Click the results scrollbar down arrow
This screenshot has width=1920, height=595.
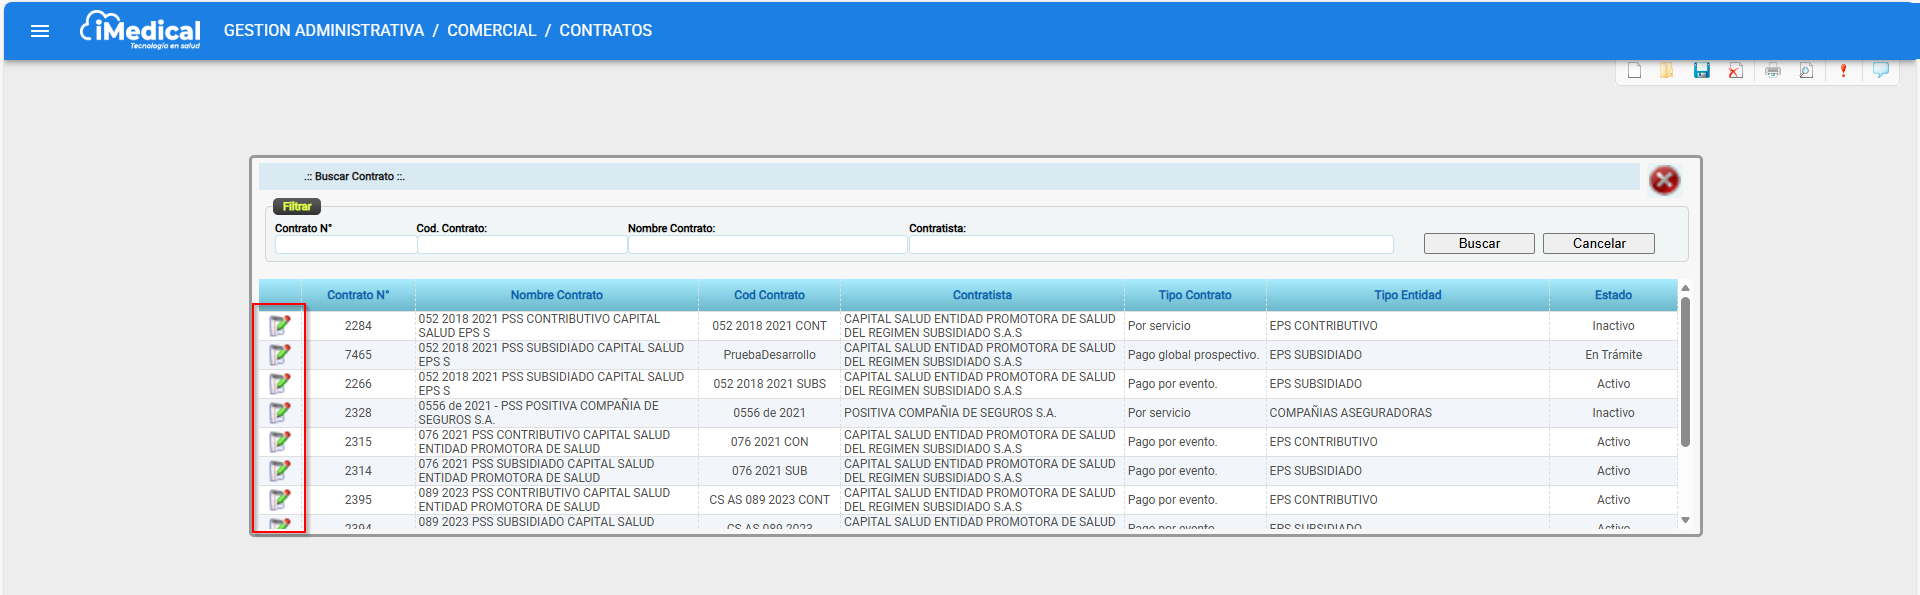point(1685,520)
